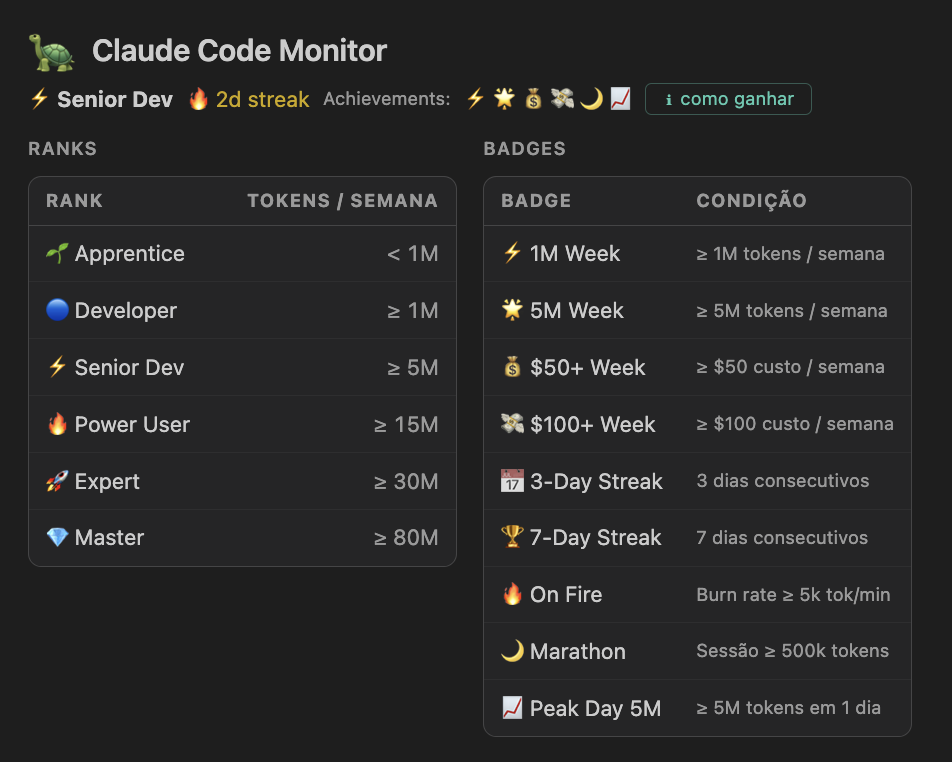
Task: Click the CONDIÇÃO column header
Action: tap(752, 200)
